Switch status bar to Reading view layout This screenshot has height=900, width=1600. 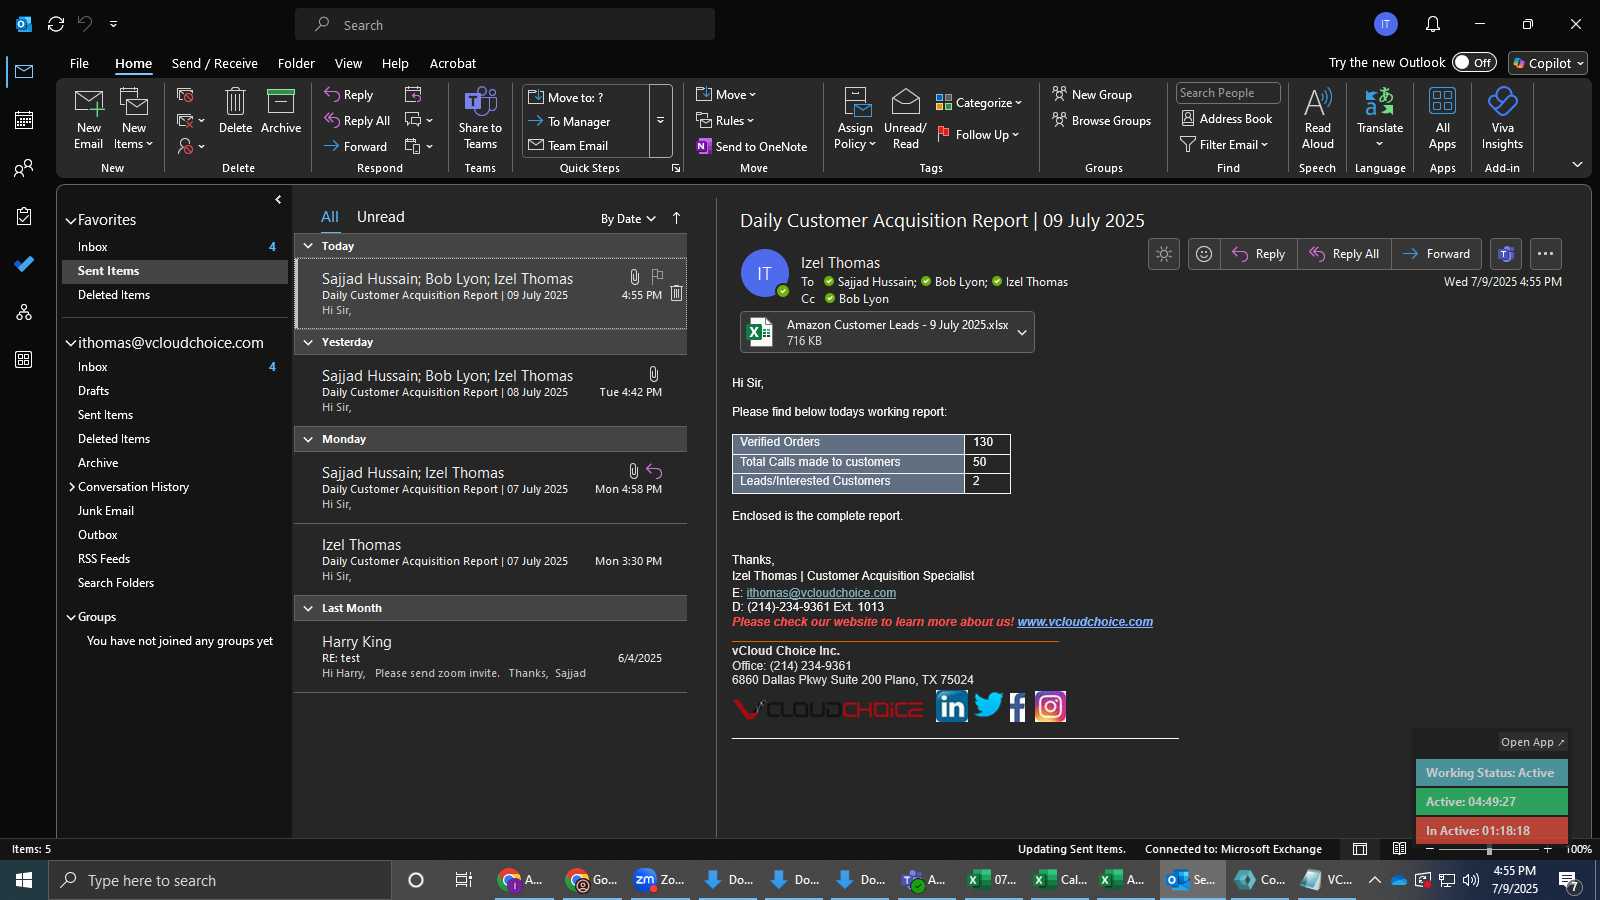point(1400,849)
